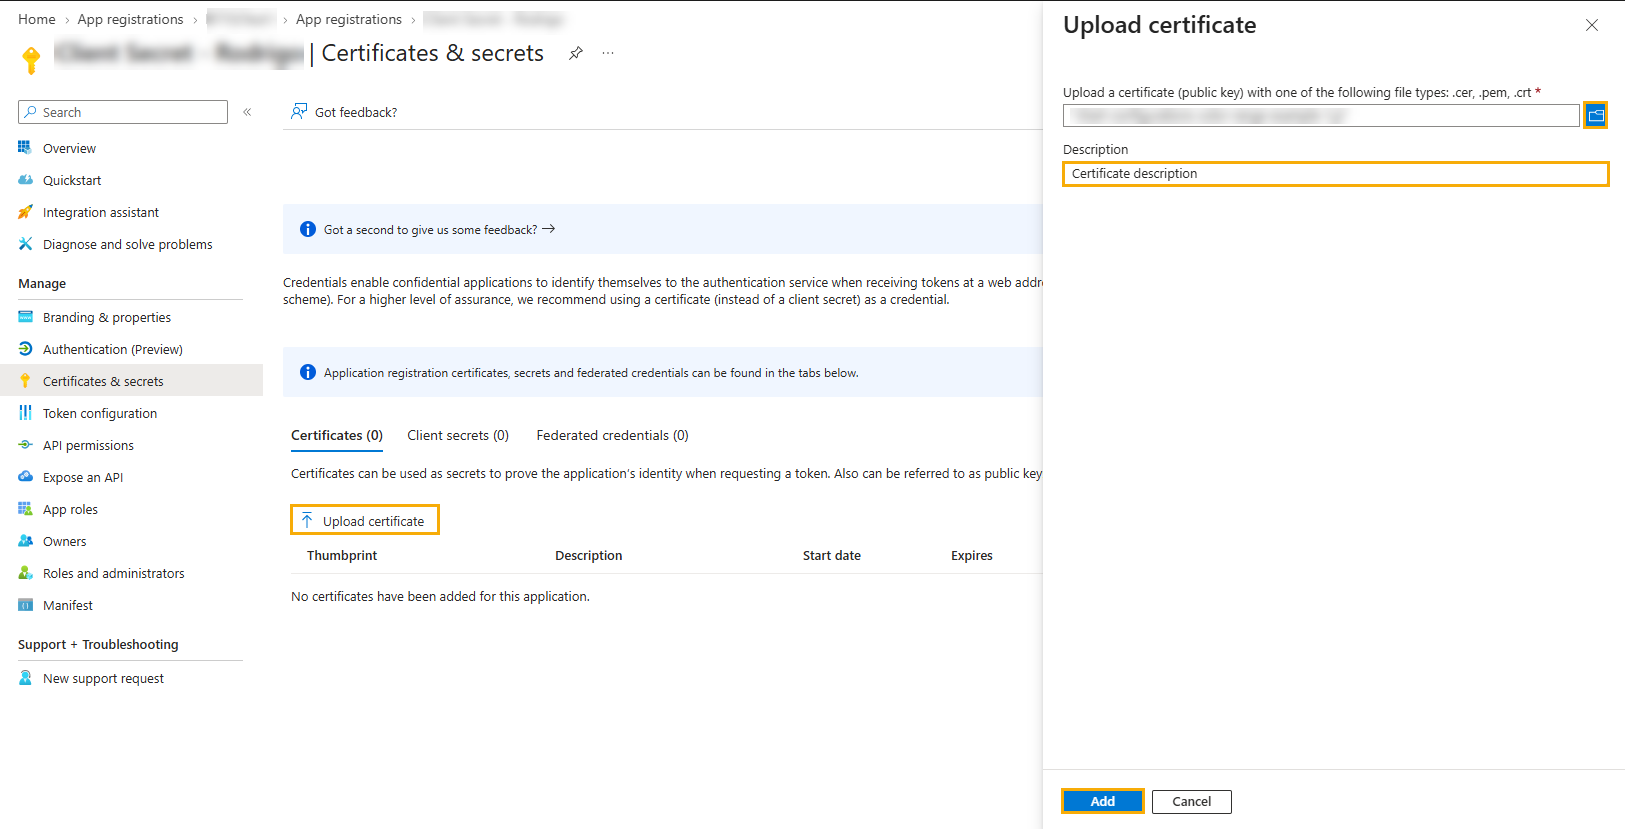Open the more options ellipsis menu
This screenshot has width=1625, height=829.
tap(608, 53)
